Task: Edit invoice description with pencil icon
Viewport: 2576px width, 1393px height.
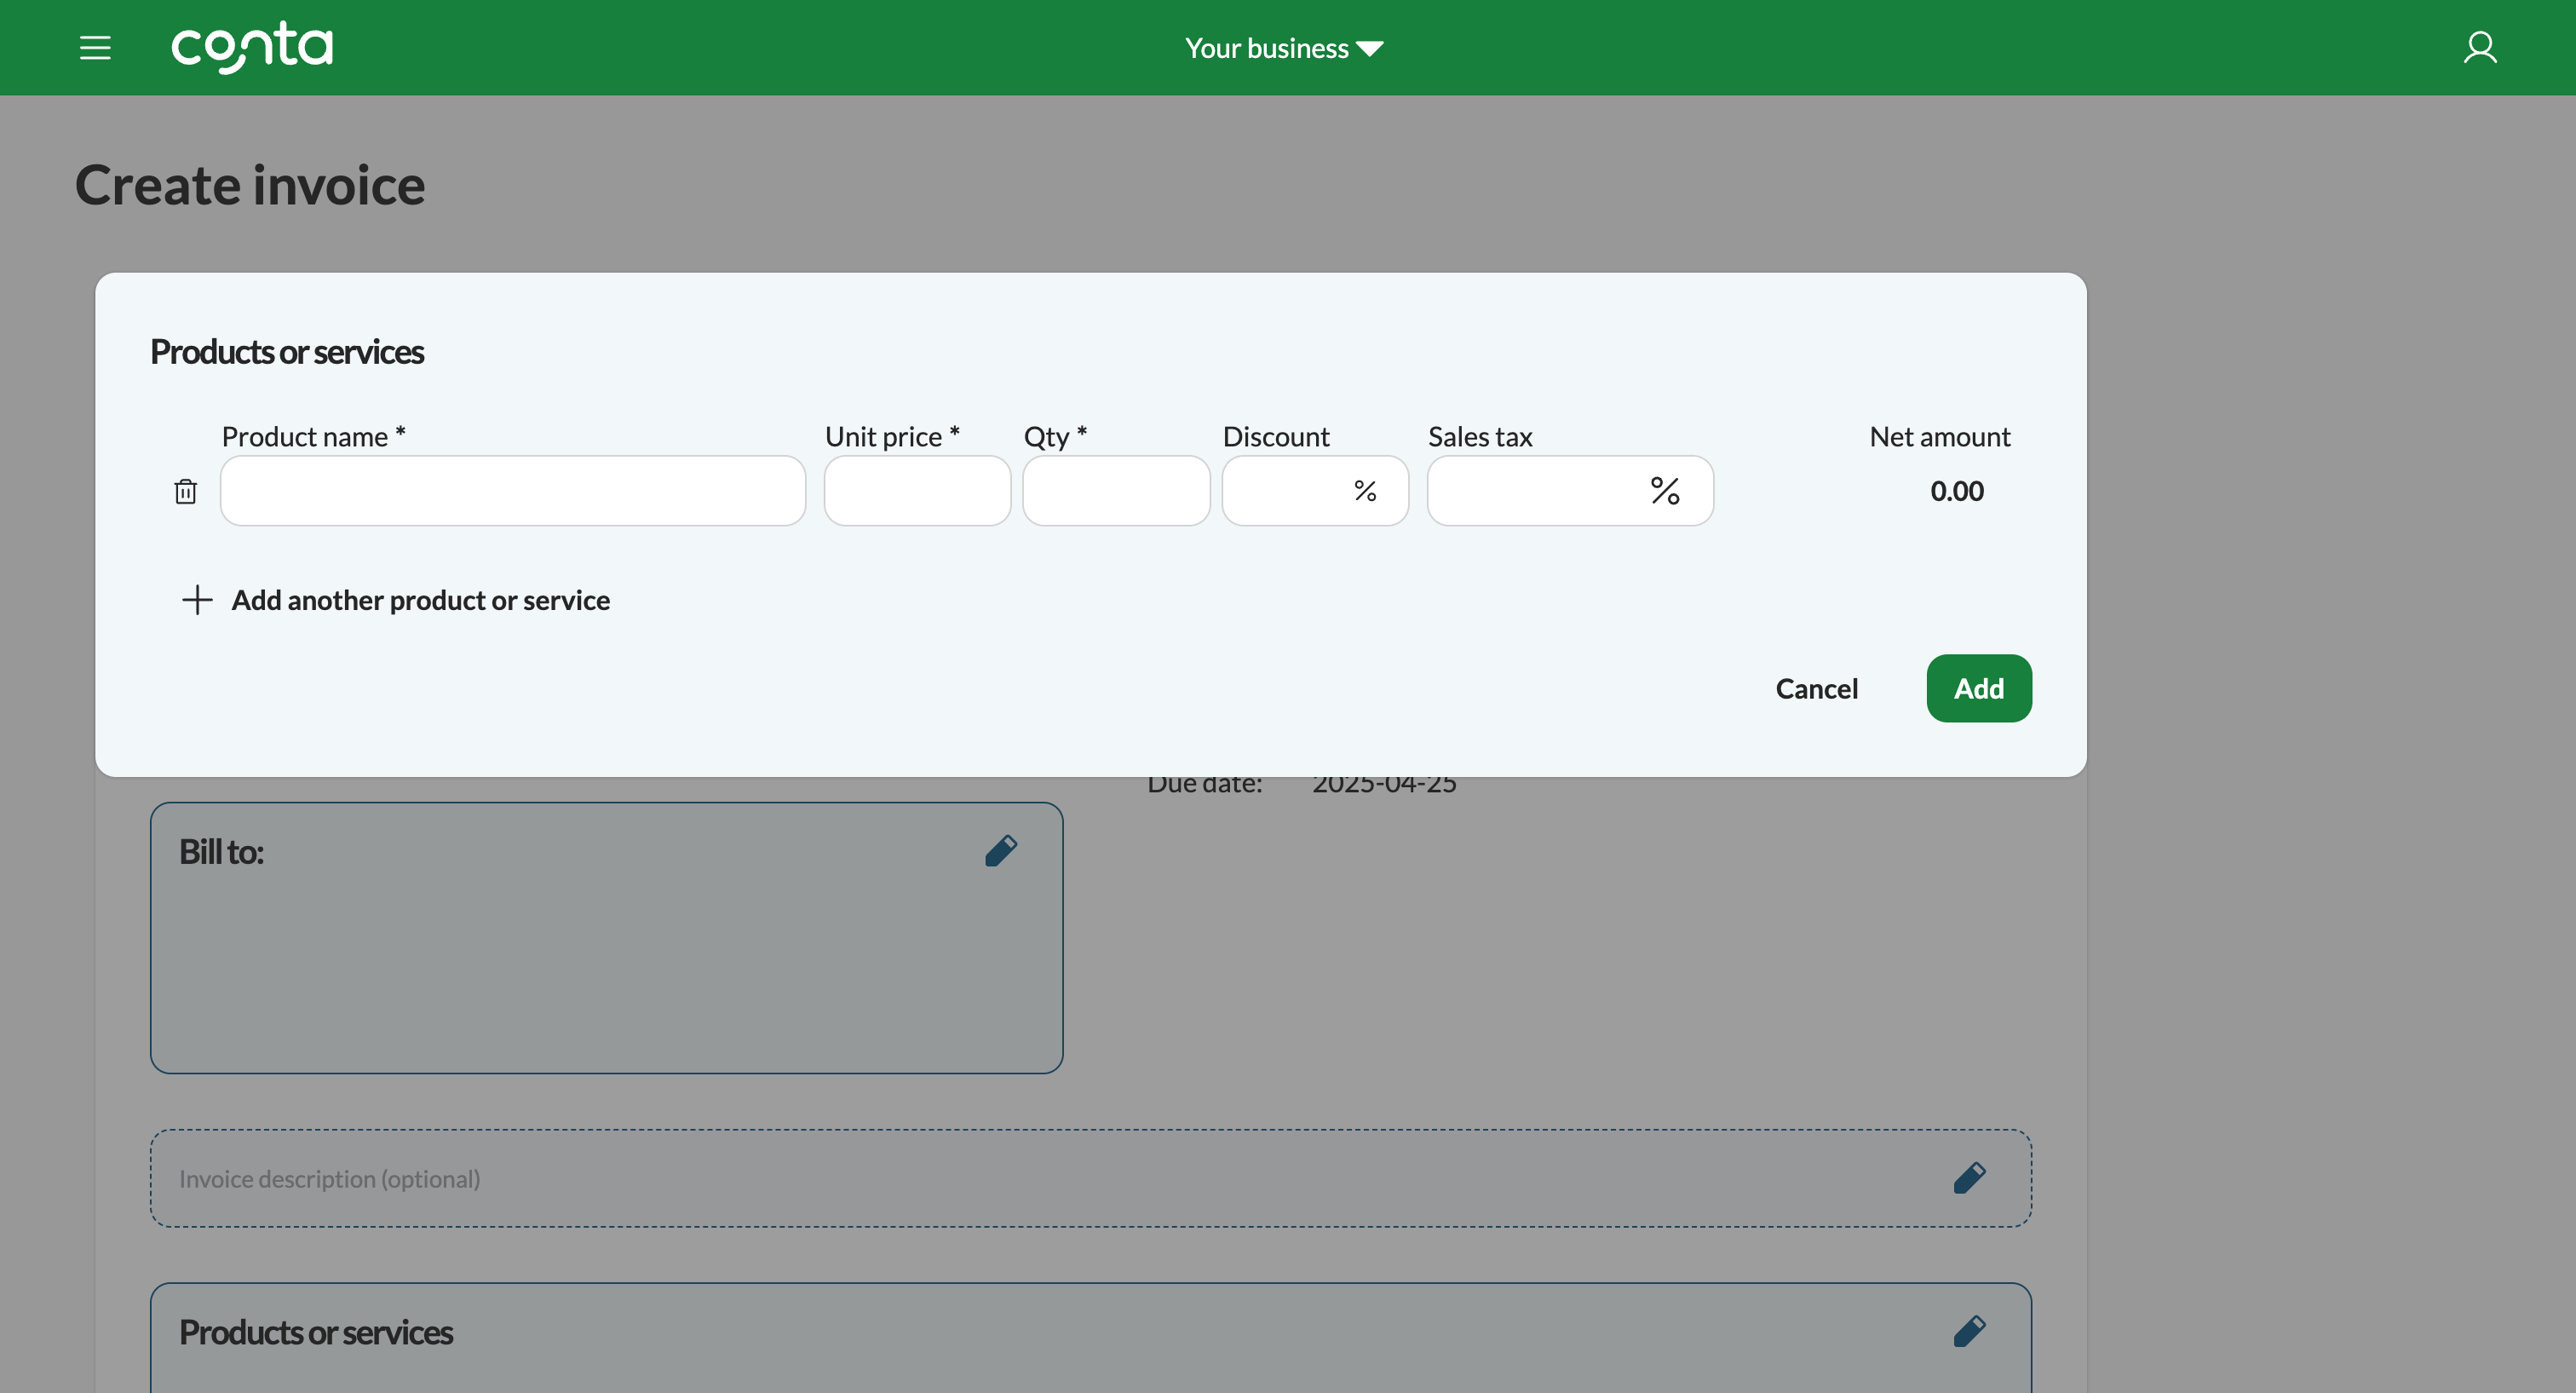Action: [1968, 1178]
